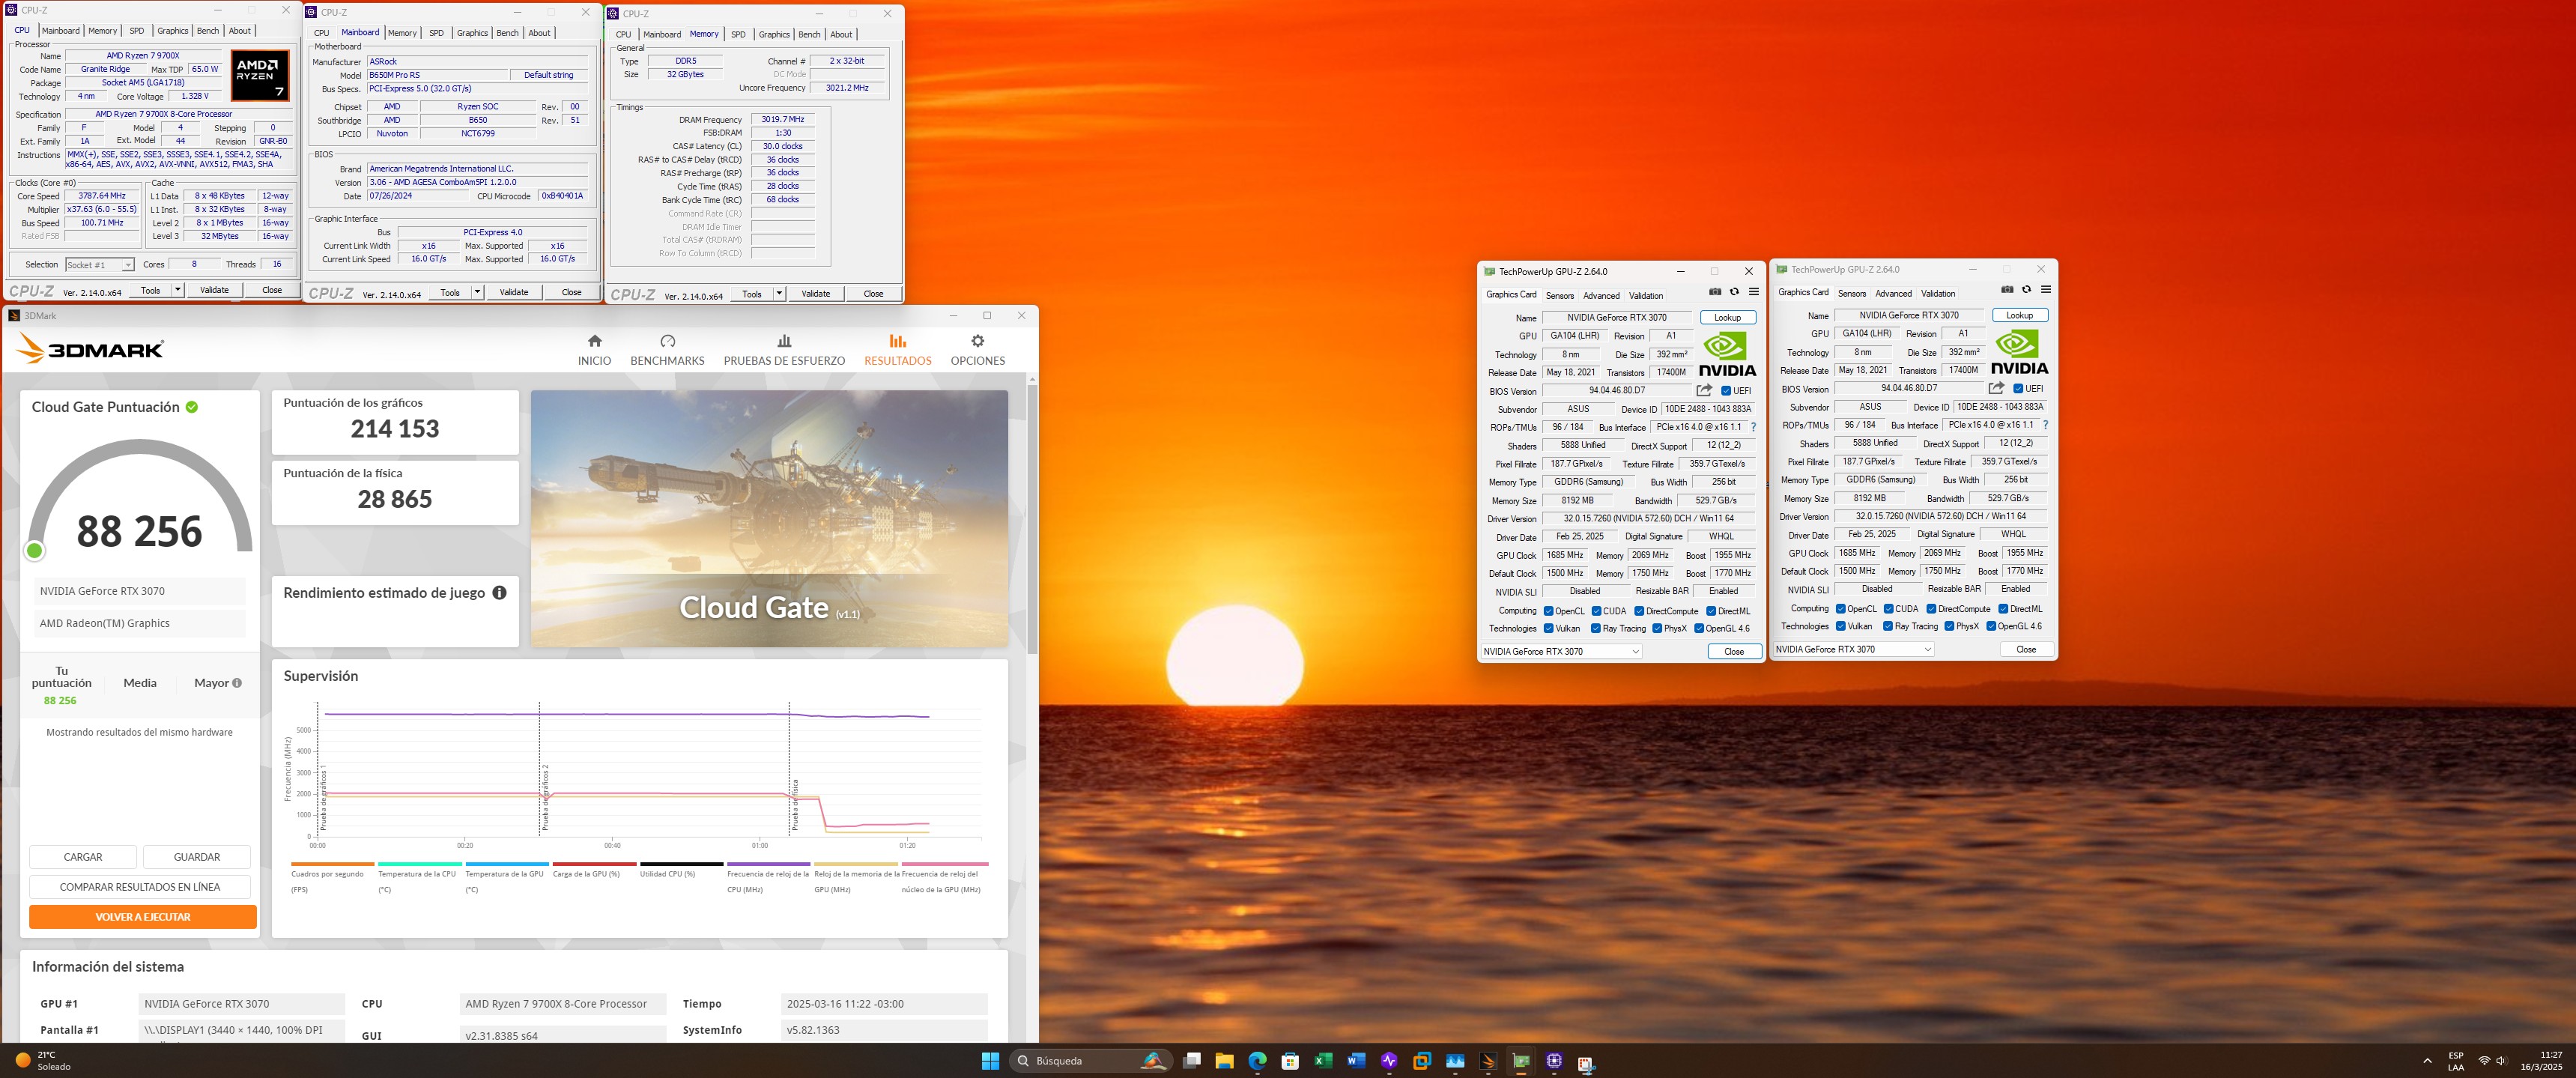Viewport: 2576px width, 1078px height.
Task: Open 3DMark BENCHMARKS section
Action: point(667,350)
